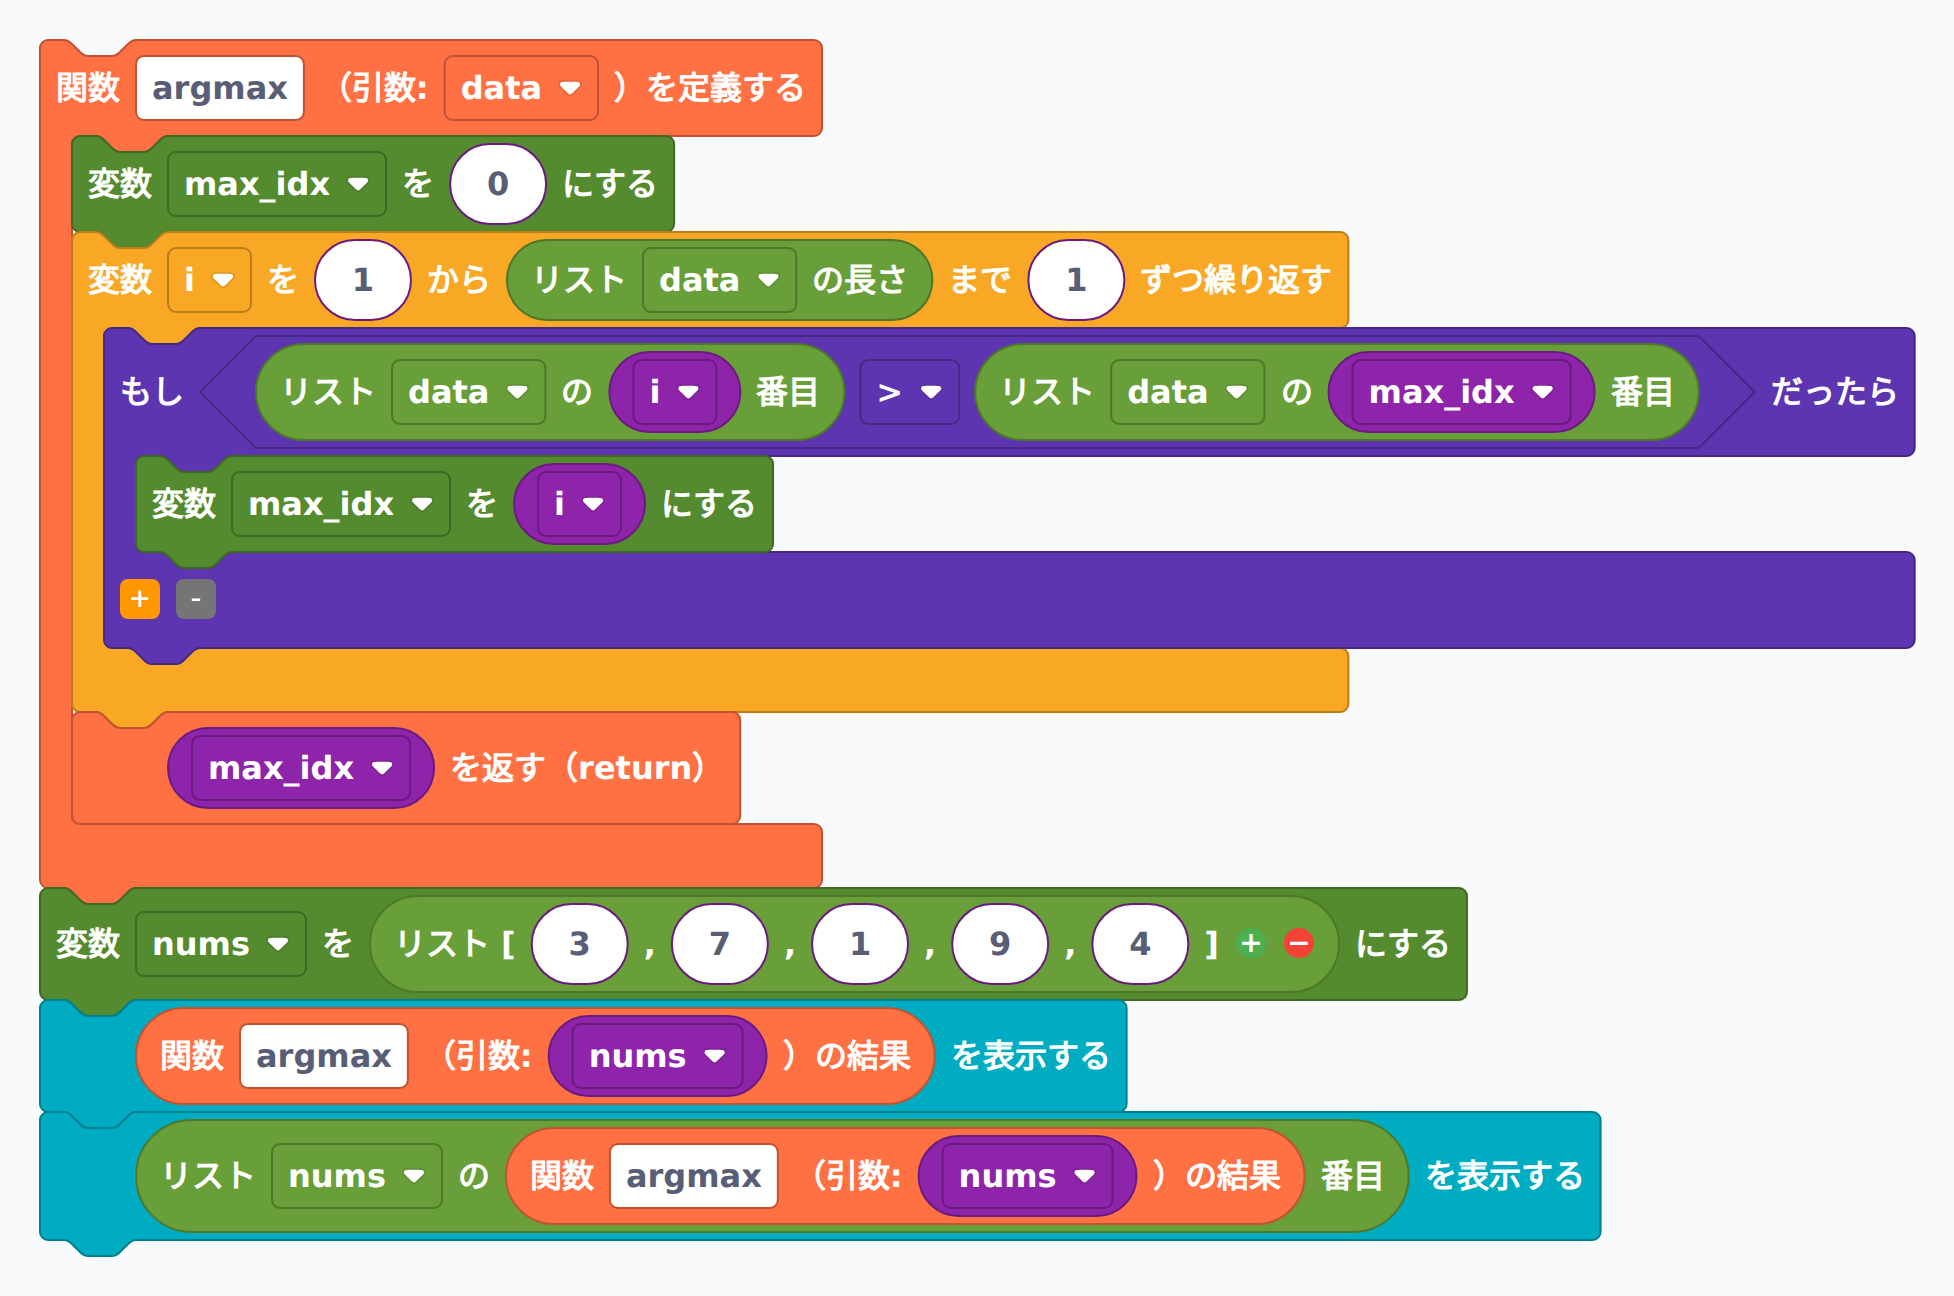The width and height of the screenshot is (1954, 1296).
Task: Click the 'ずつ繰り返す' label on the loop block
Action: pyautogui.click(x=1235, y=280)
